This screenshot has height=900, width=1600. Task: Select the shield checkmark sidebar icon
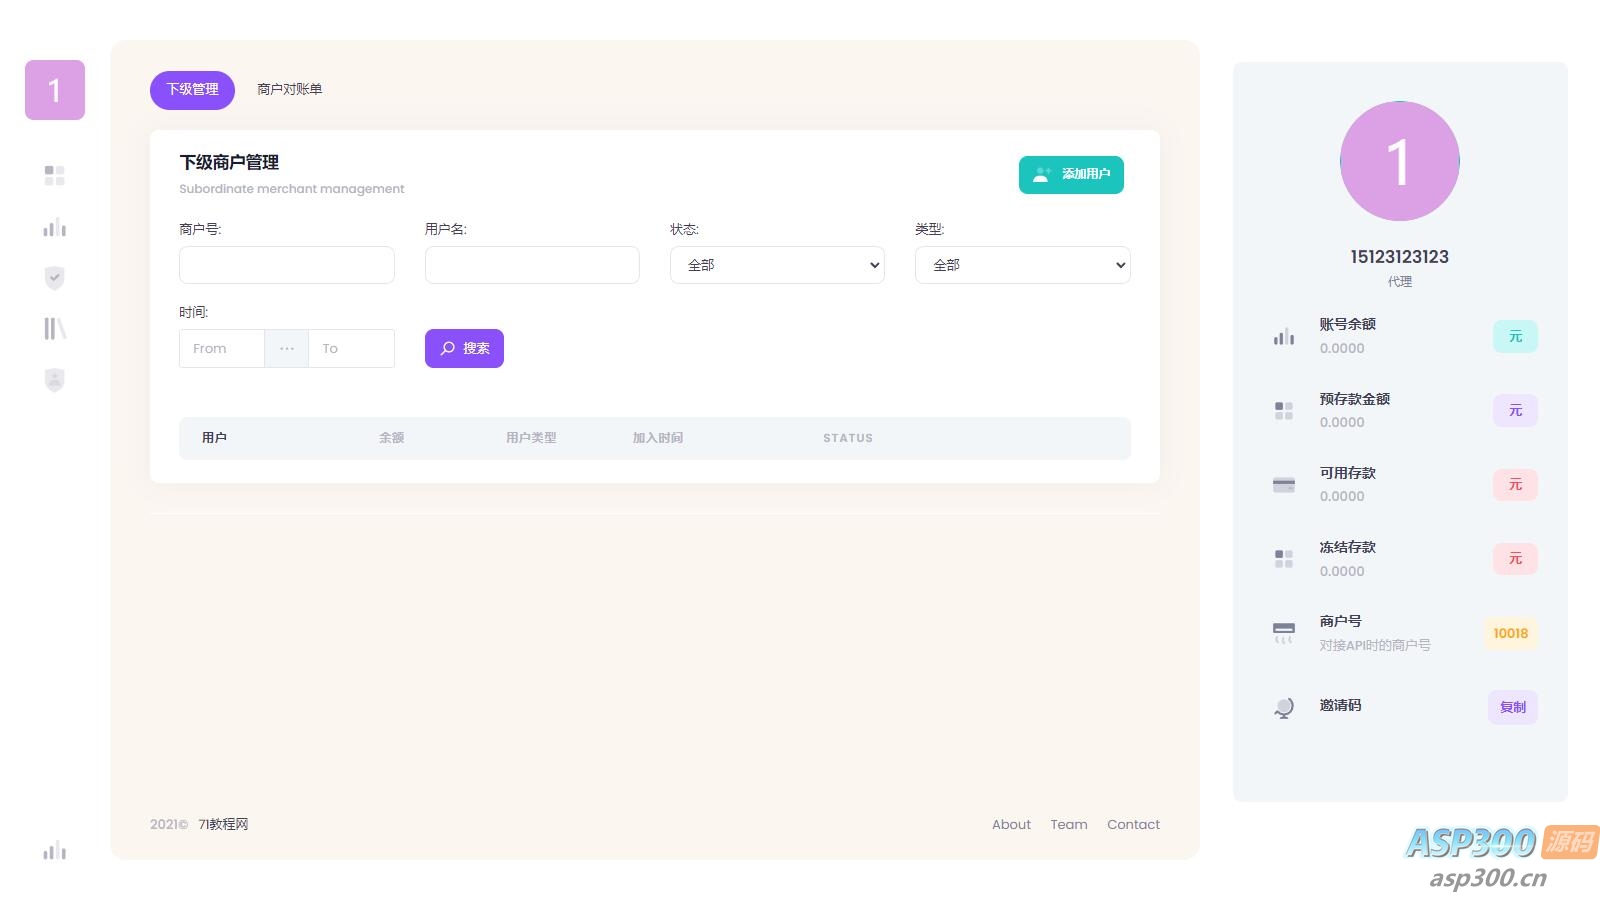coord(54,278)
